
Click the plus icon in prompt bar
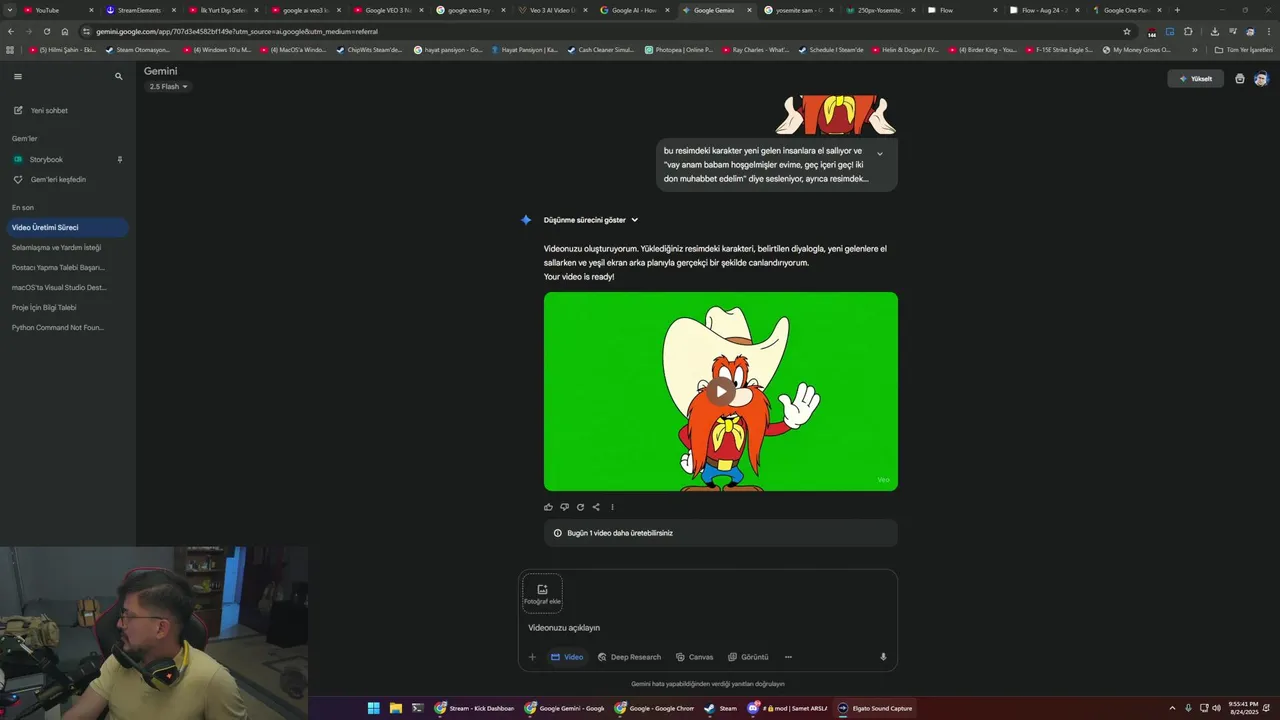point(532,657)
